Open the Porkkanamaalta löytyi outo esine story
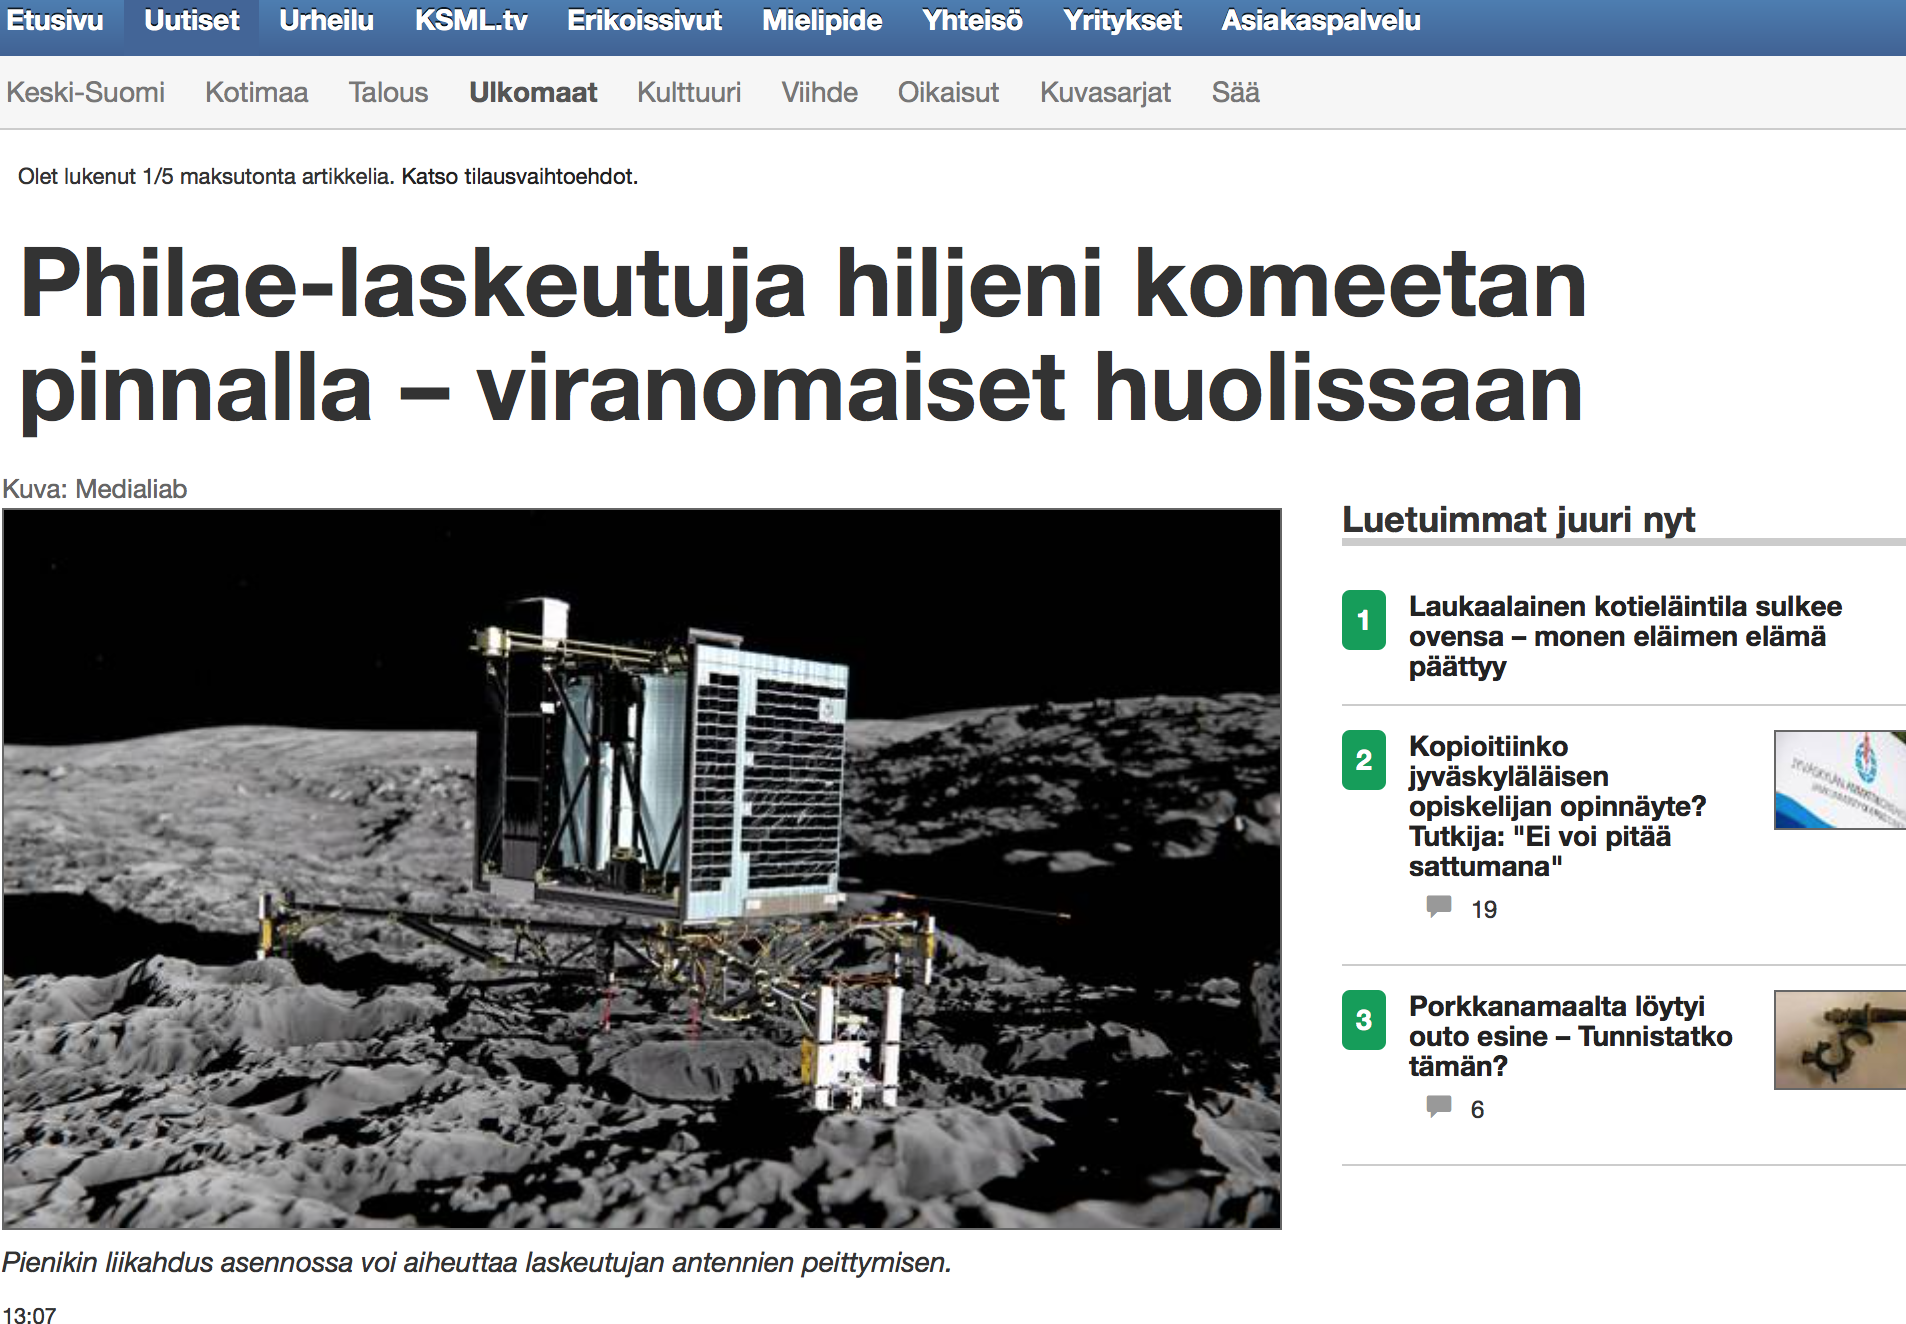Image resolution: width=1906 pixels, height=1324 pixels. pos(1569,1036)
